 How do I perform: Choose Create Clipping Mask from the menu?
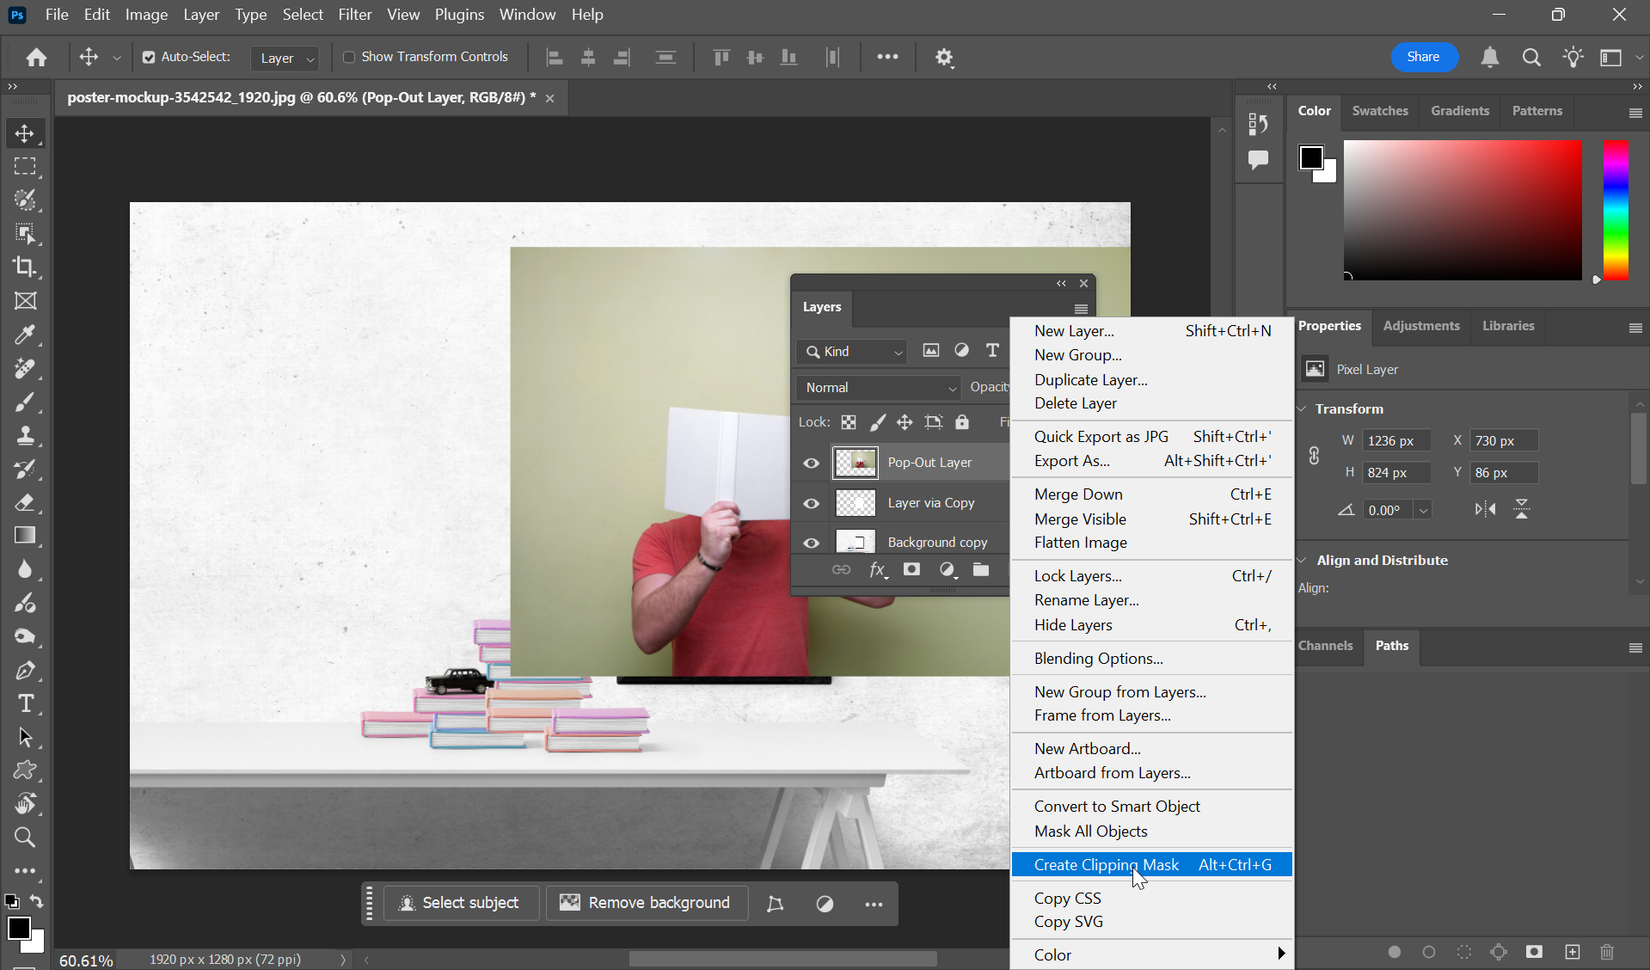click(x=1105, y=864)
